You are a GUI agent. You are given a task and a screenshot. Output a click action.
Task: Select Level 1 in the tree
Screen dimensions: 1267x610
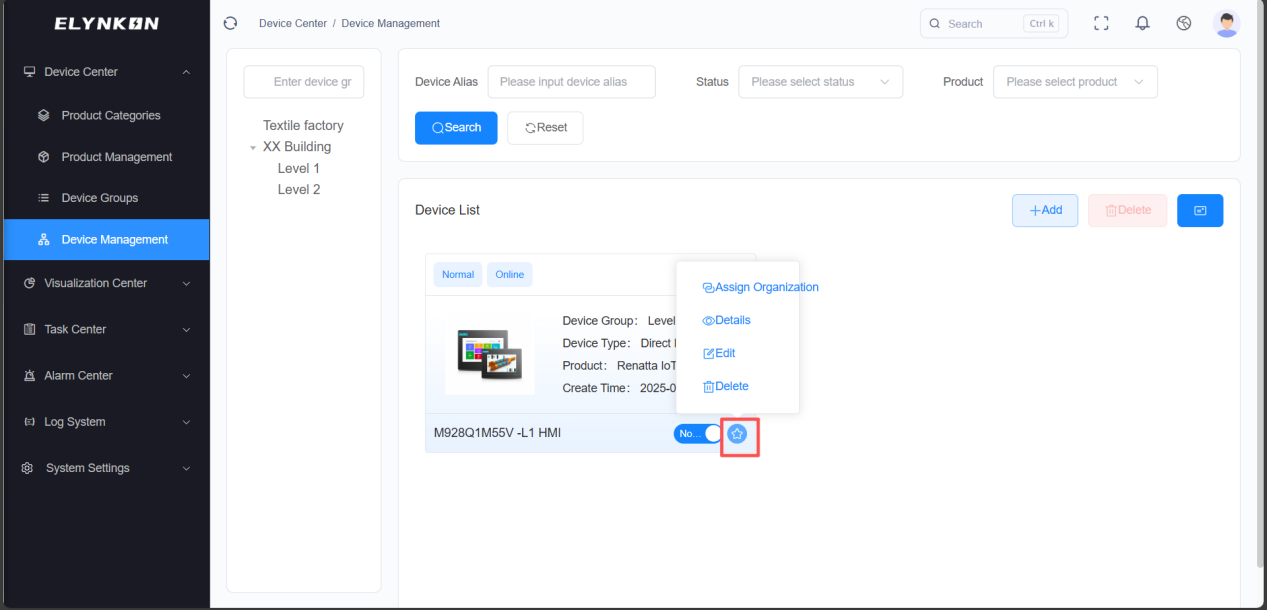pos(299,168)
